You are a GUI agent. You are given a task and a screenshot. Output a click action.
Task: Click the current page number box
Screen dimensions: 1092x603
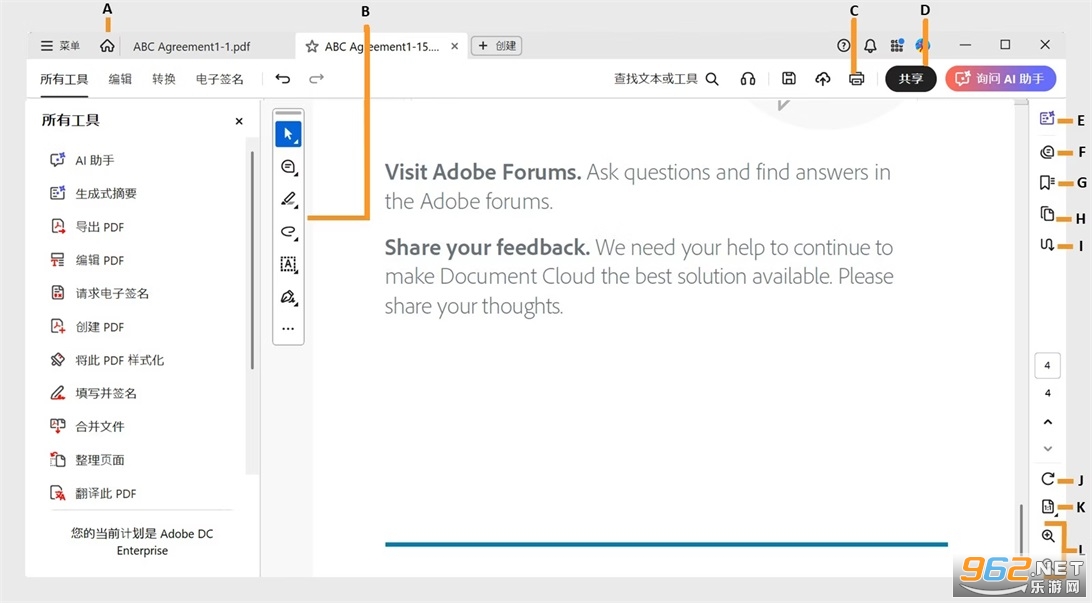[1047, 366]
